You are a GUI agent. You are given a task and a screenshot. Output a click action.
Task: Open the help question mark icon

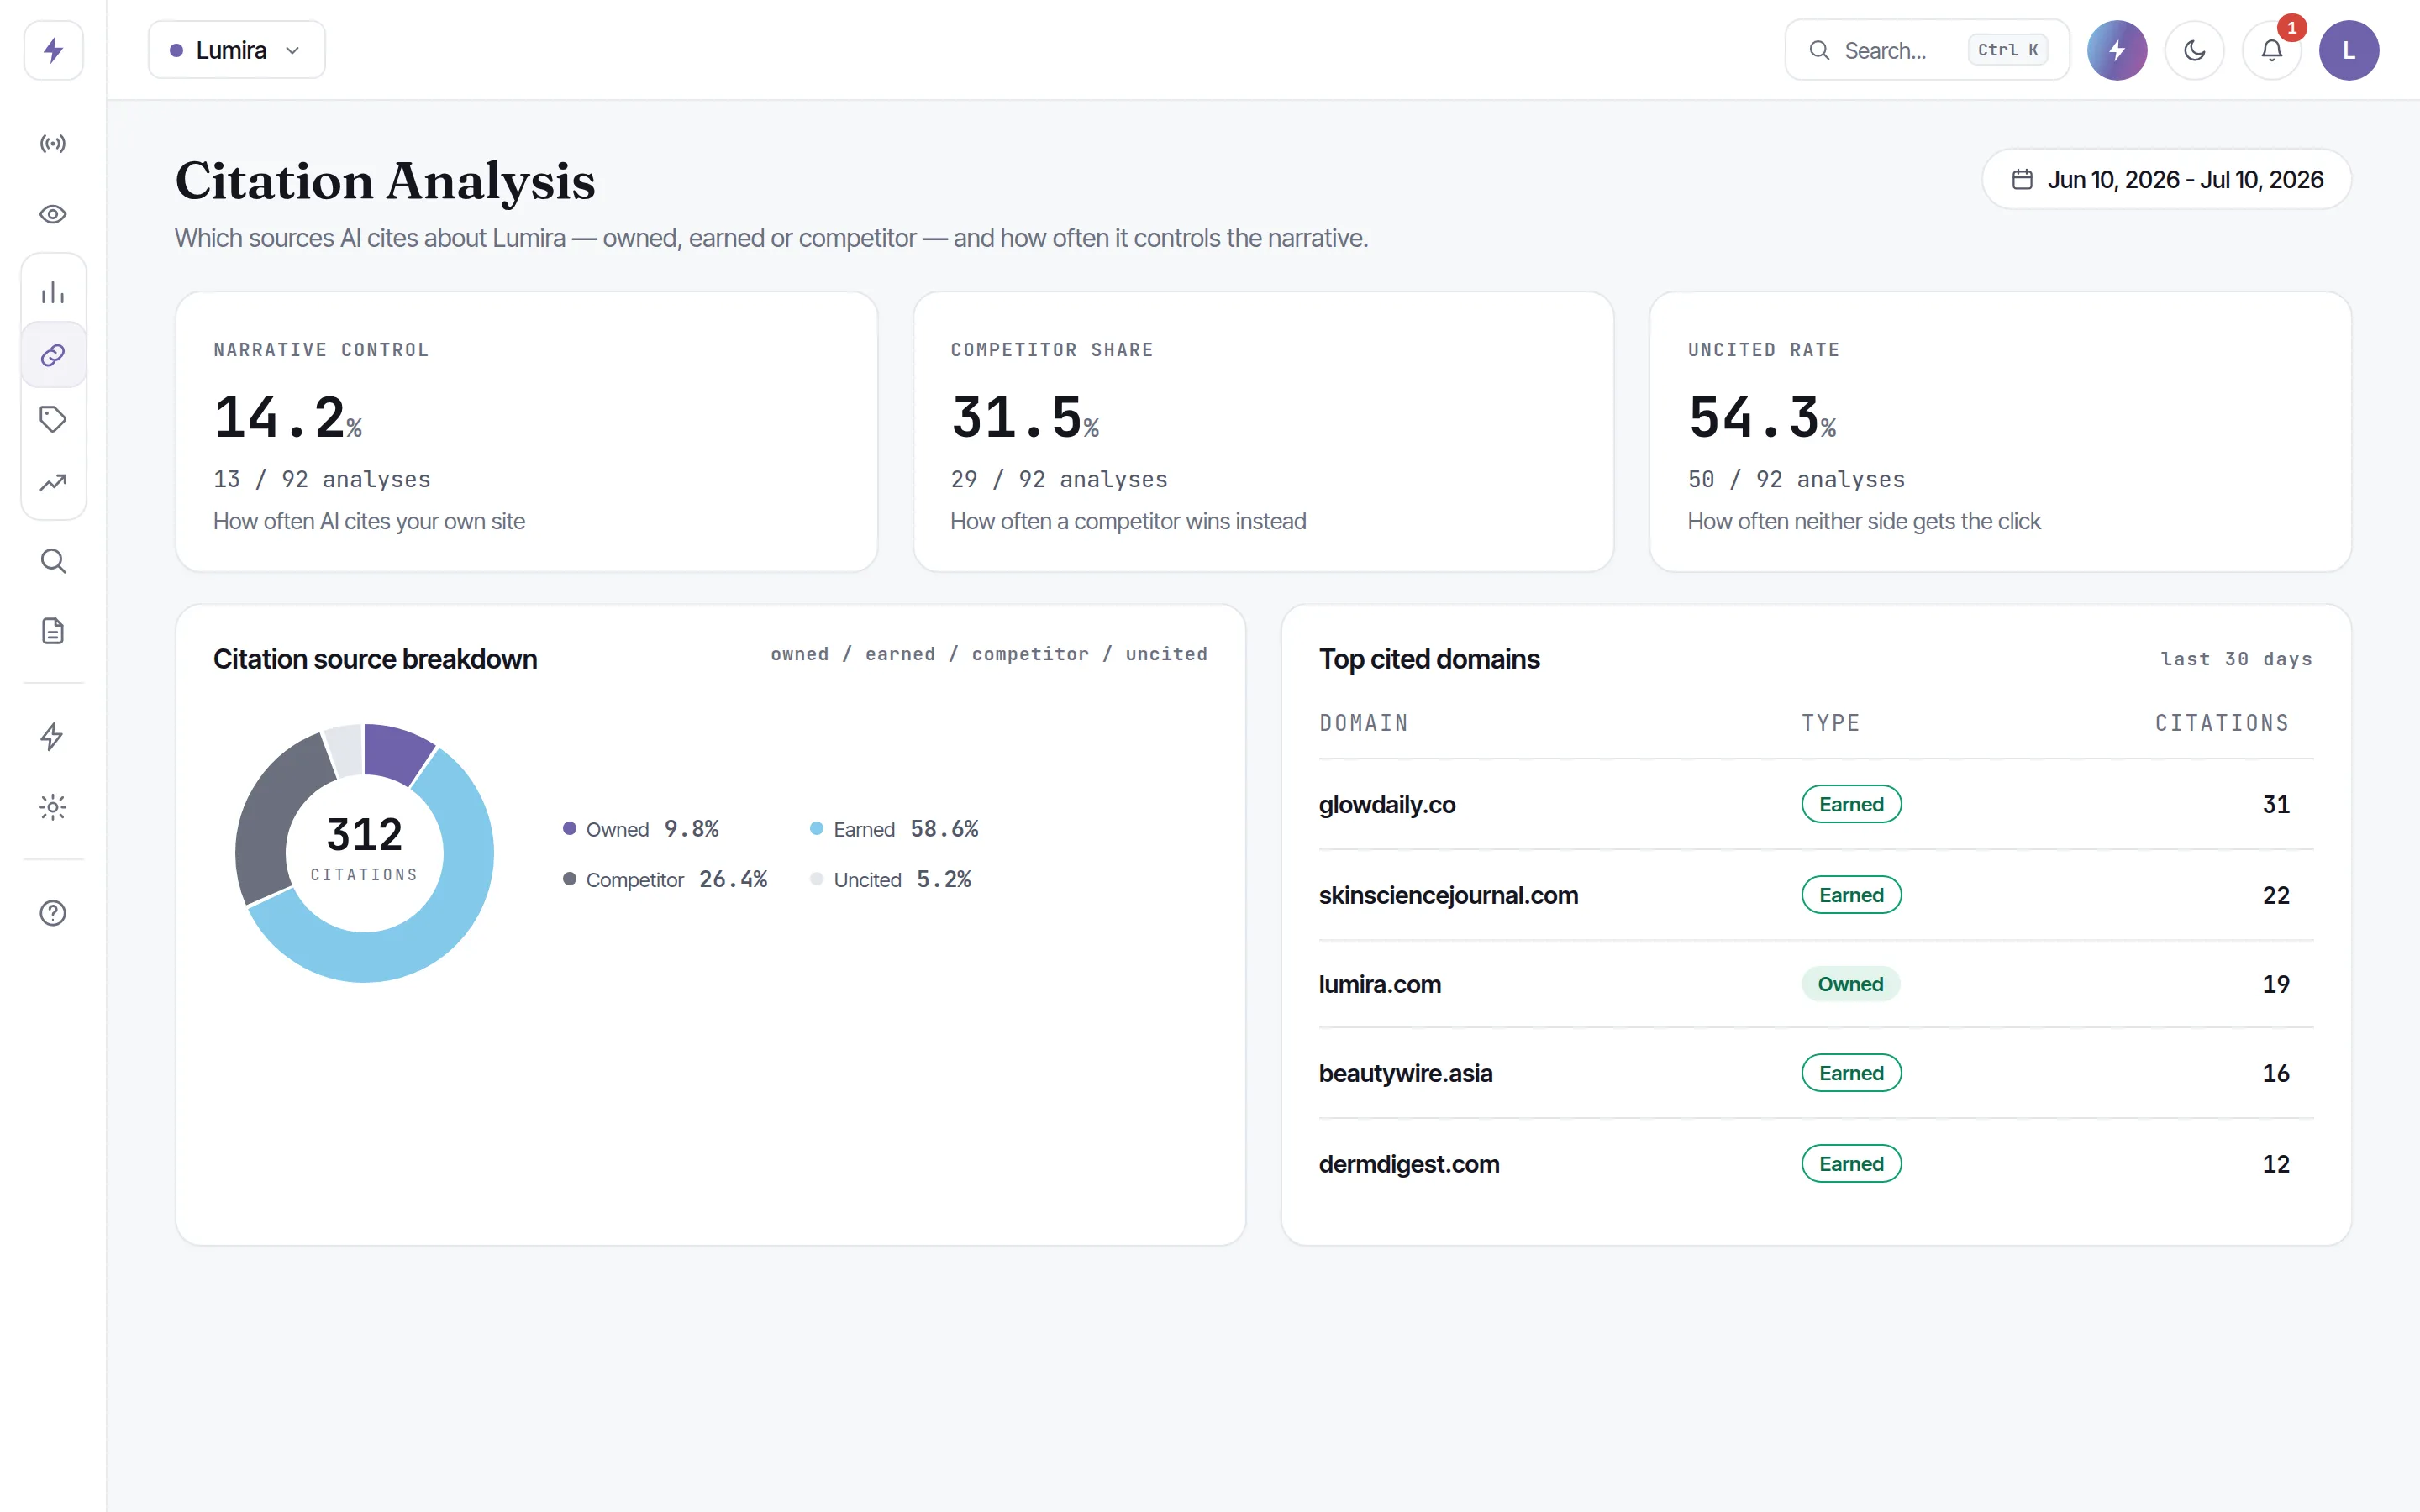53,913
